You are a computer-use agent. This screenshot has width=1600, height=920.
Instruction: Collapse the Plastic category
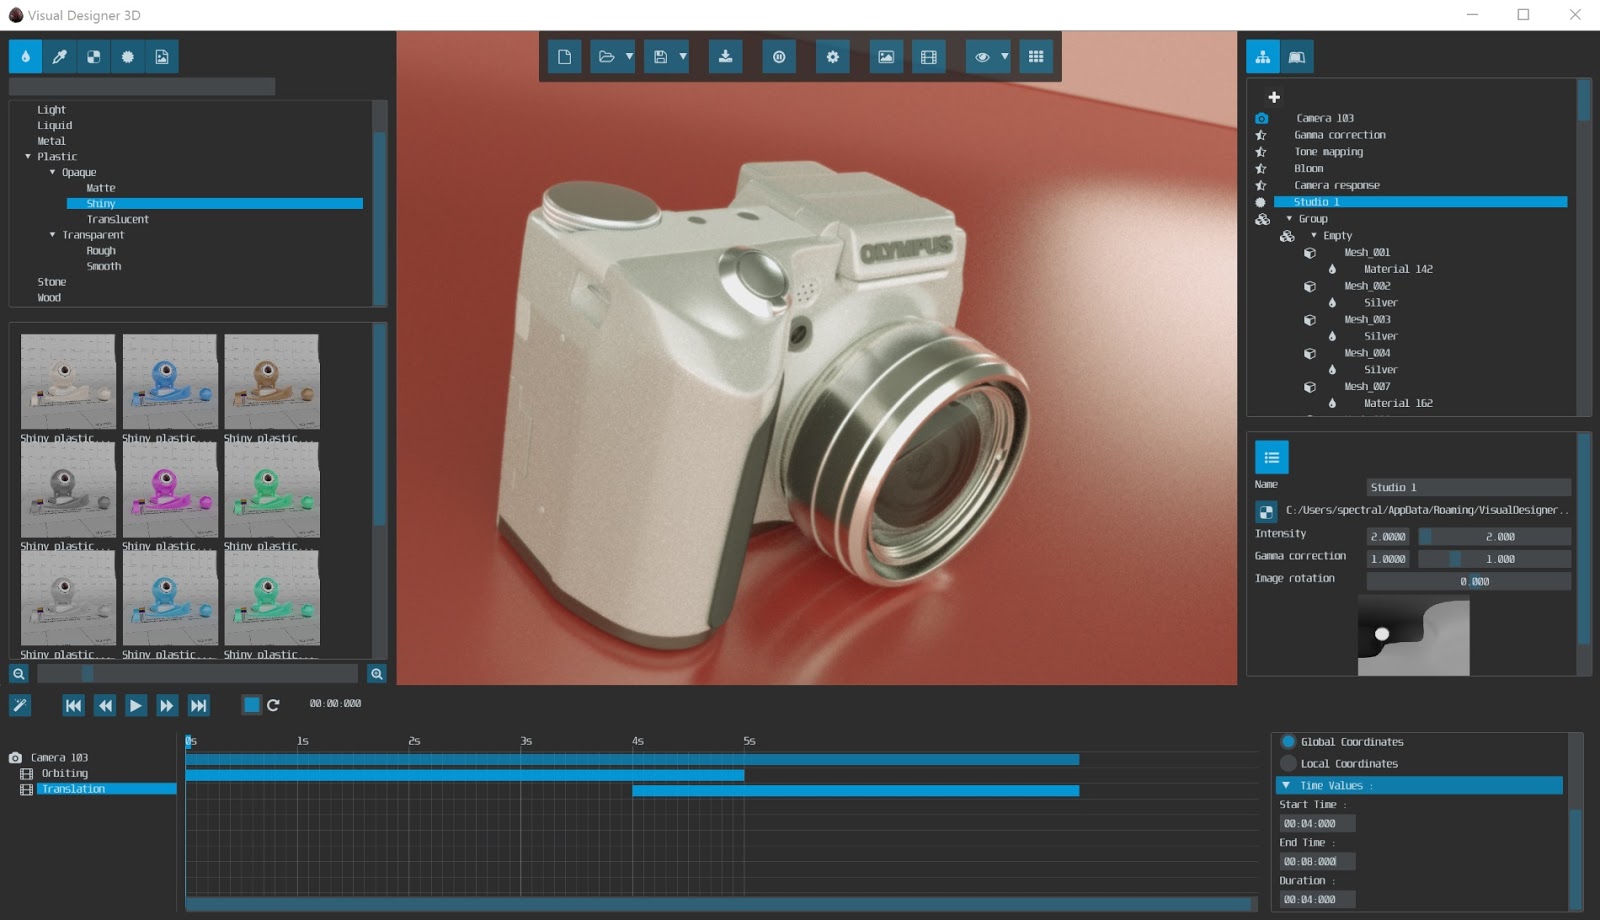[28, 157]
